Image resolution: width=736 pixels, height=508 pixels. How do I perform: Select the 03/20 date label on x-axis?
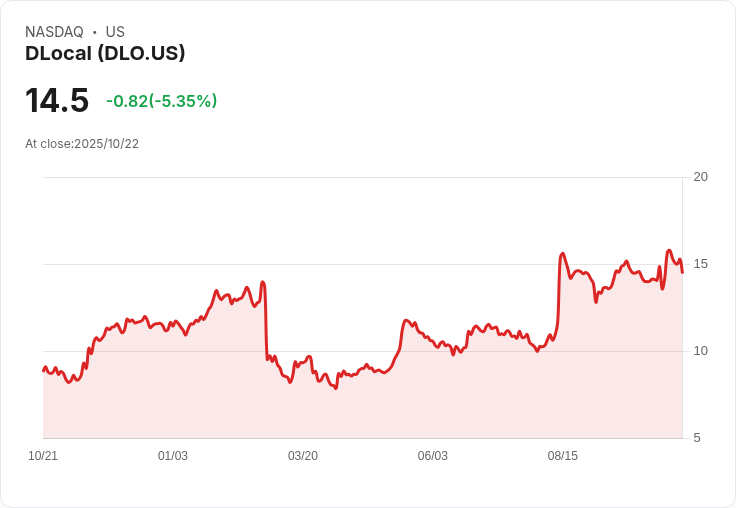coord(303,456)
